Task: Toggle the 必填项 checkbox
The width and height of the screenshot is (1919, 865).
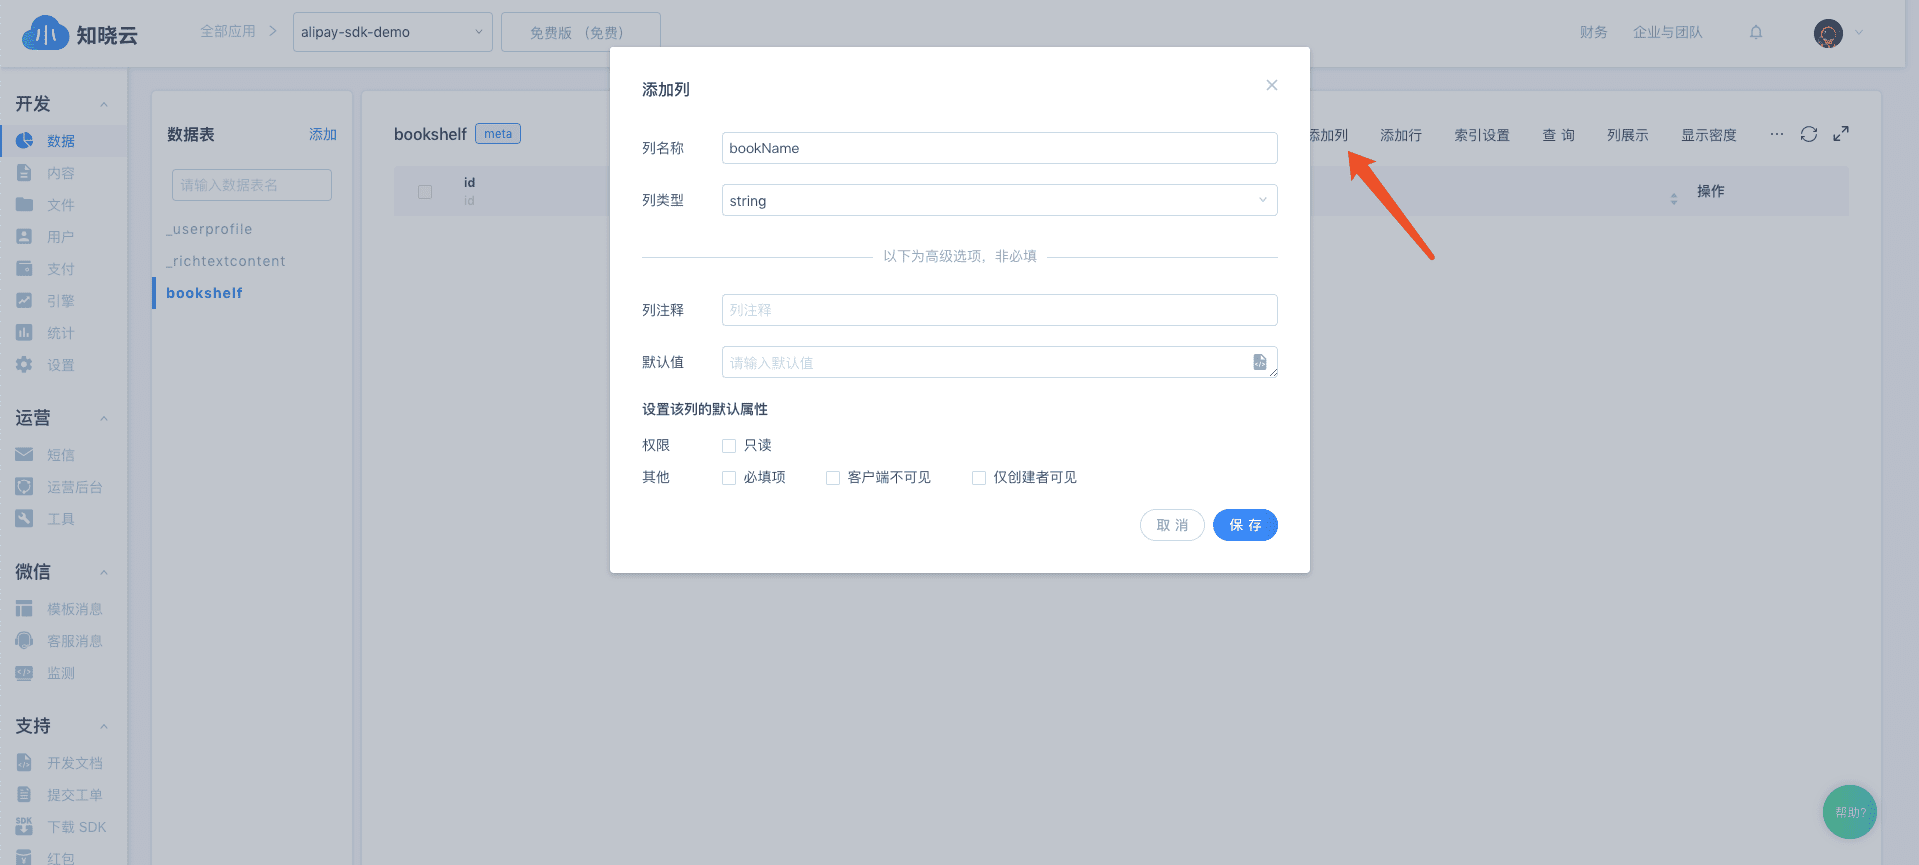Action: coord(729,478)
